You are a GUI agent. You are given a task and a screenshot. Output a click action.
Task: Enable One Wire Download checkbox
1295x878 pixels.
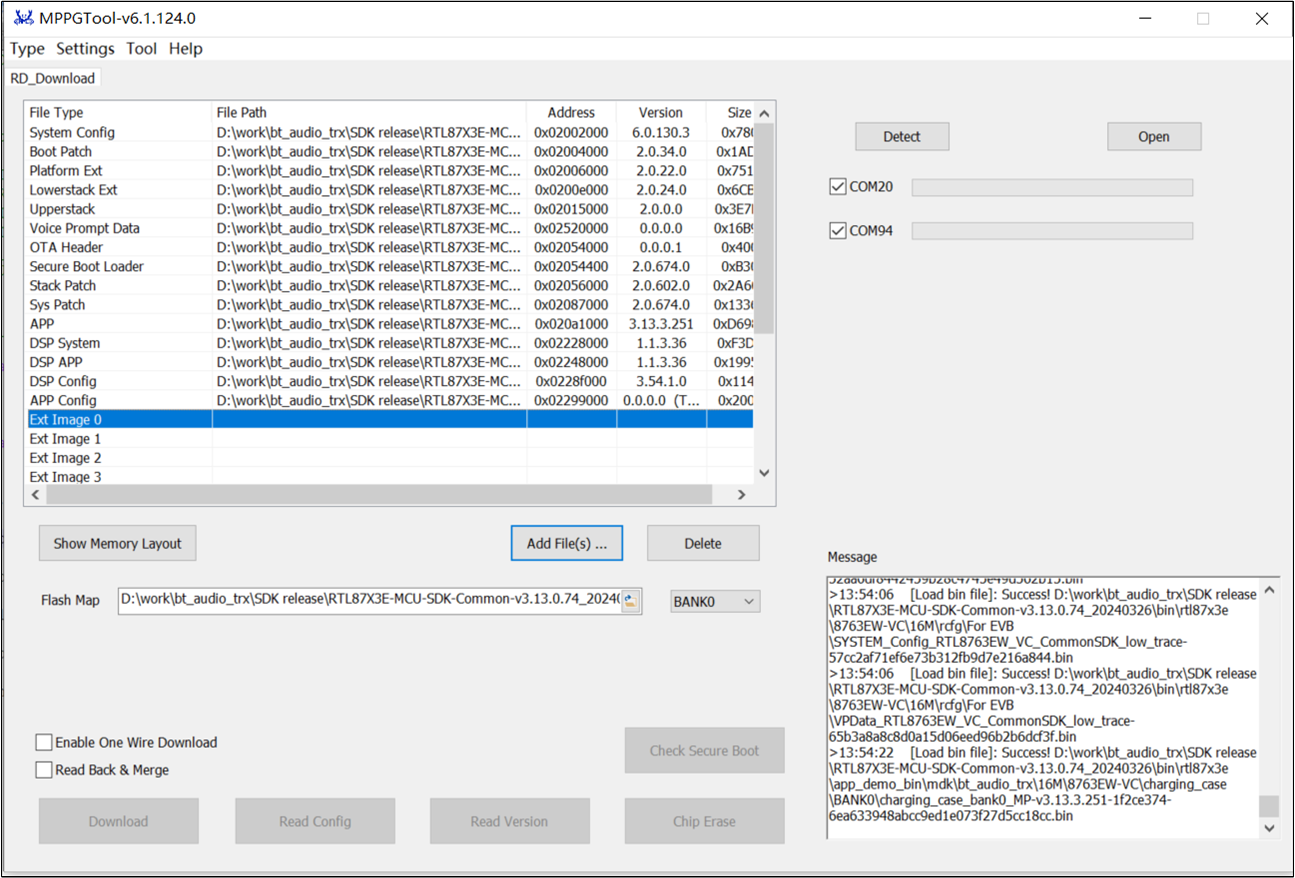pyautogui.click(x=44, y=742)
